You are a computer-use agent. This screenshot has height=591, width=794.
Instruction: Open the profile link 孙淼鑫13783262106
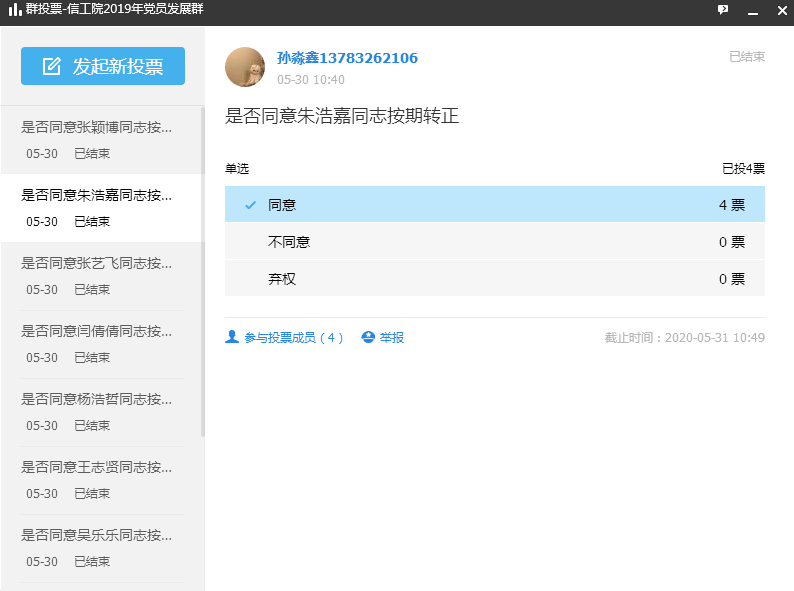coord(347,58)
